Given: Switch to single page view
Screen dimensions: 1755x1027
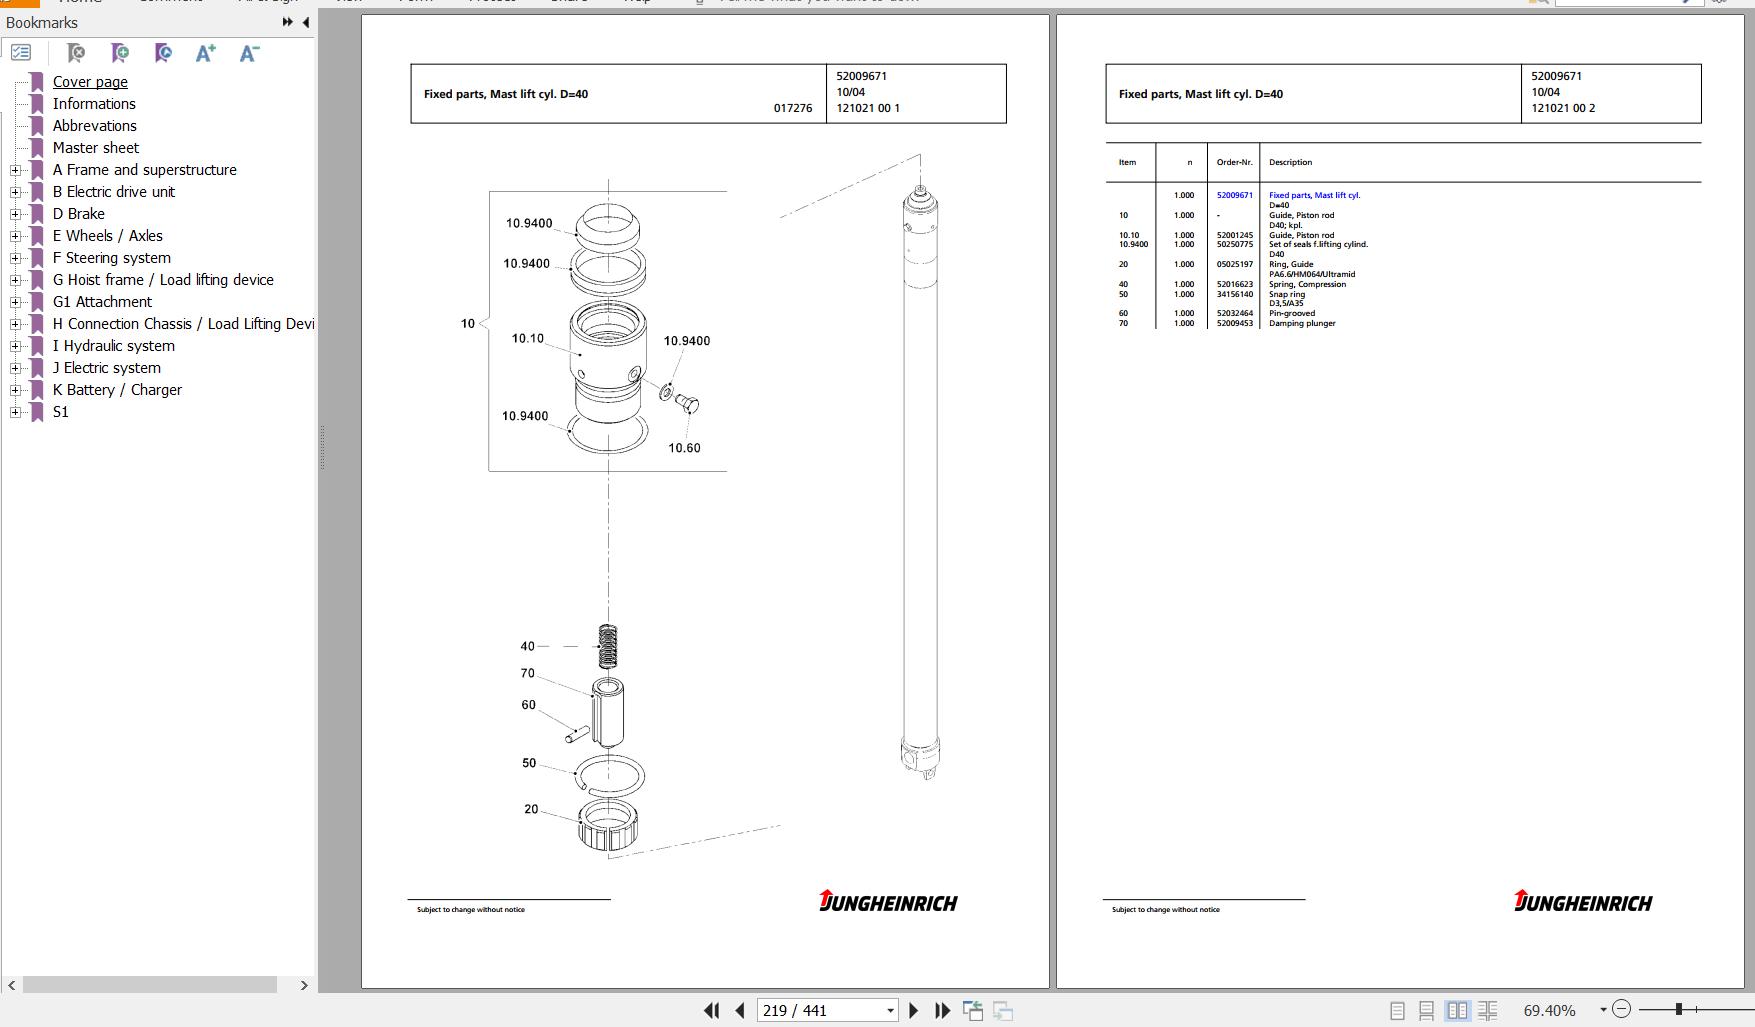Looking at the screenshot, I should pos(1398,1011).
